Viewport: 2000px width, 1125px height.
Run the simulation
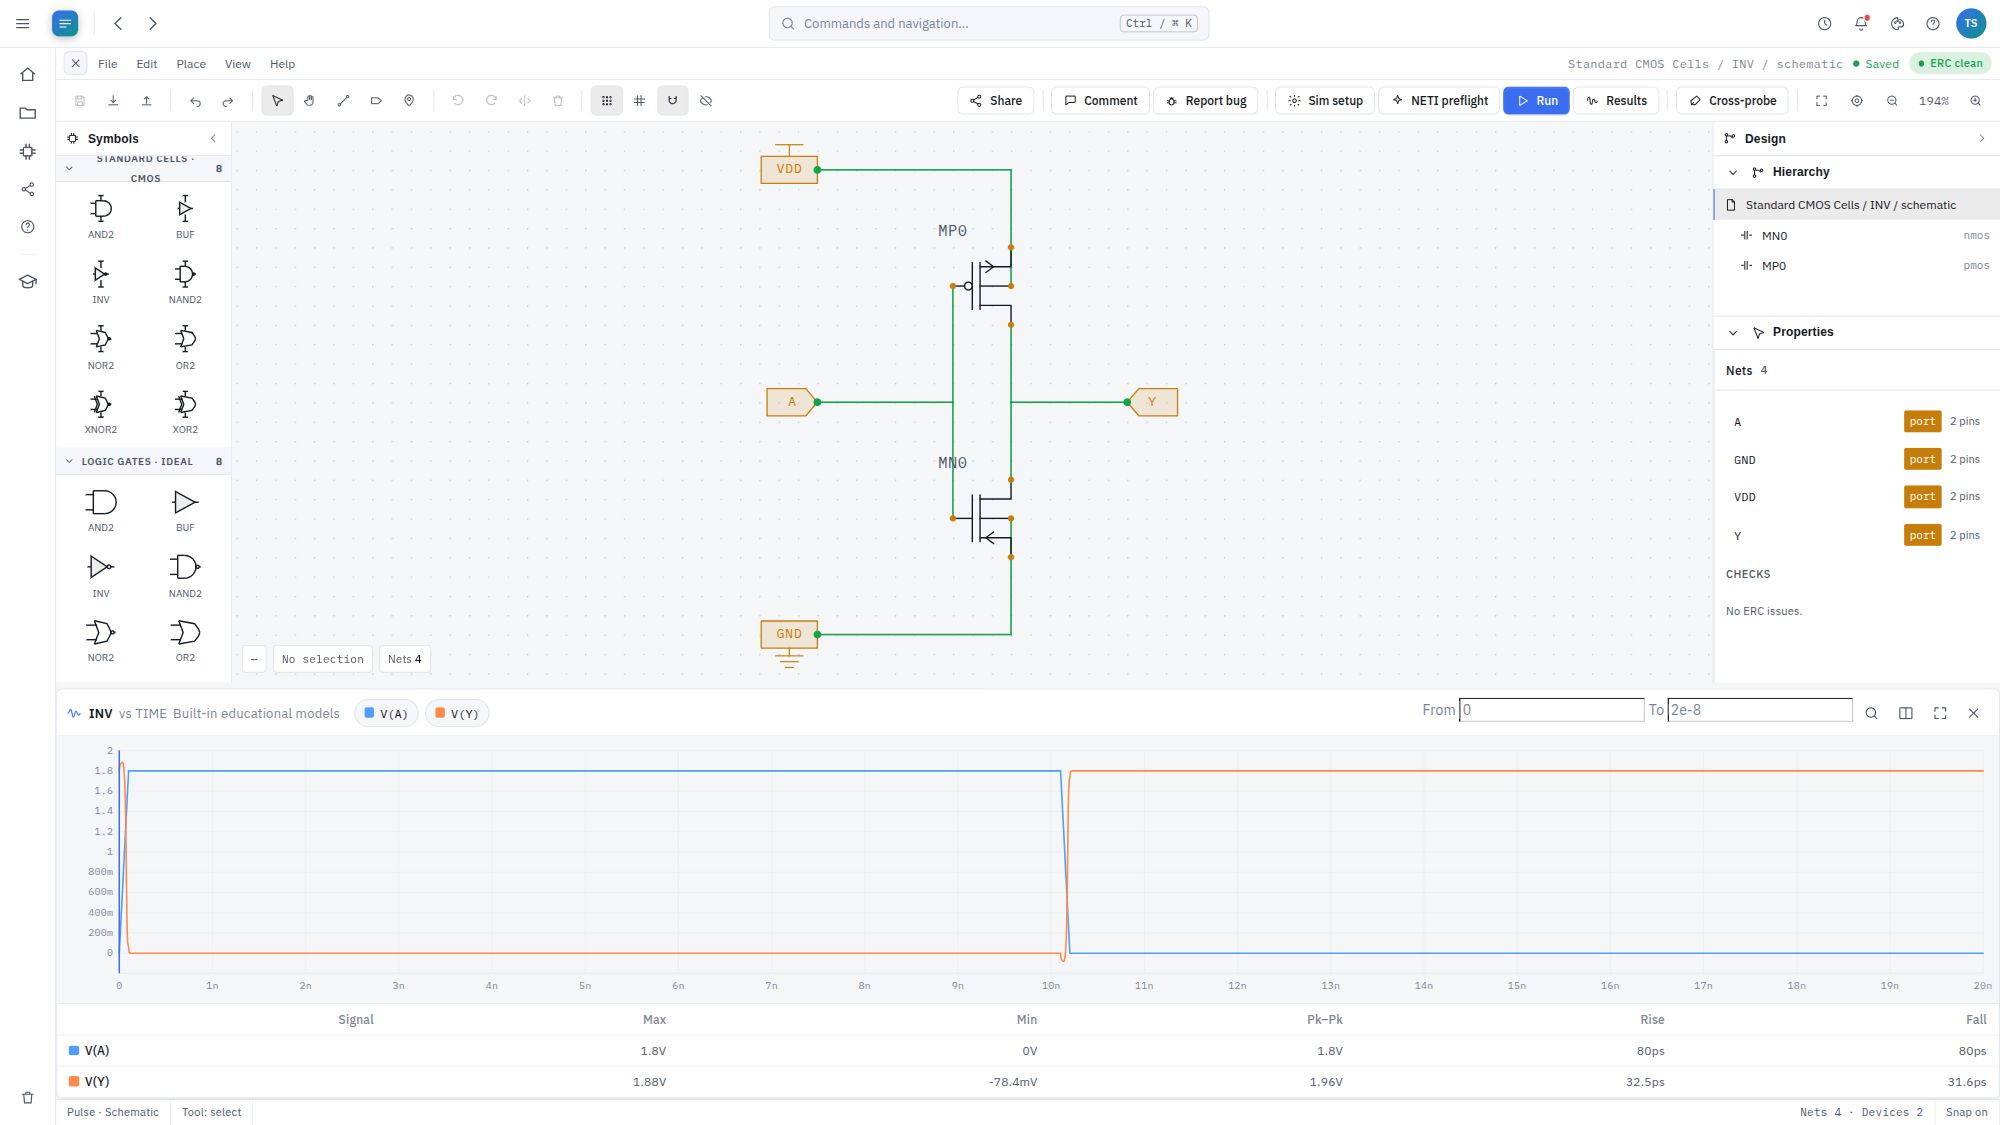(x=1536, y=101)
